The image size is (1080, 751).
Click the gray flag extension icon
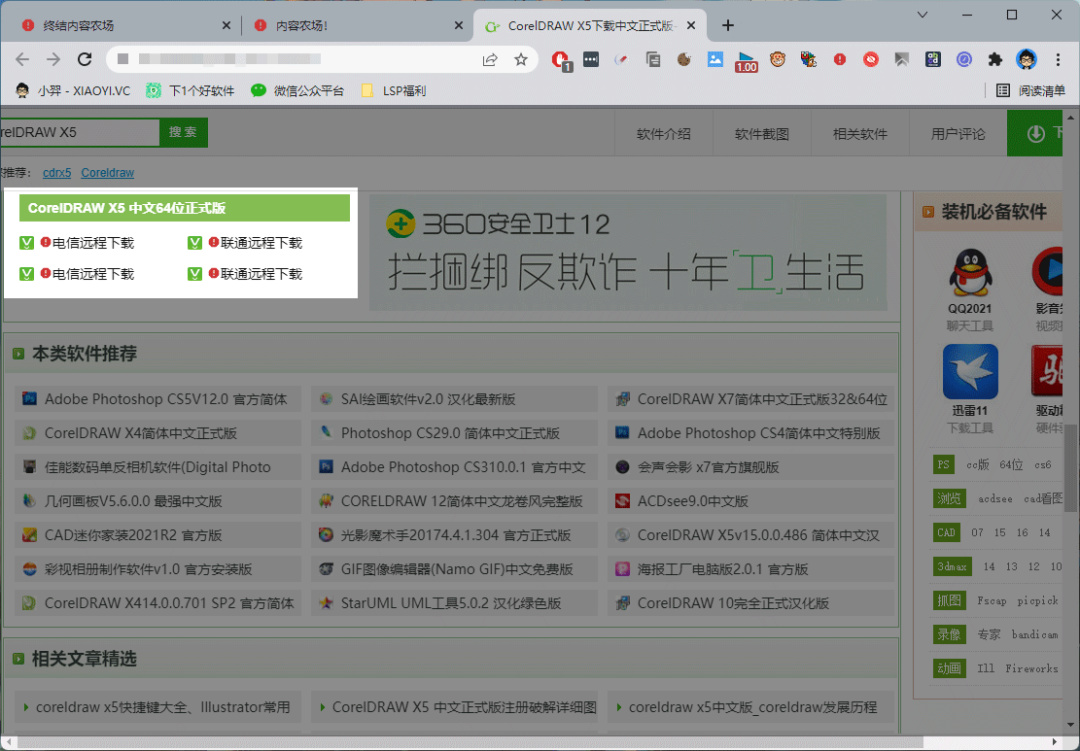tap(902, 60)
